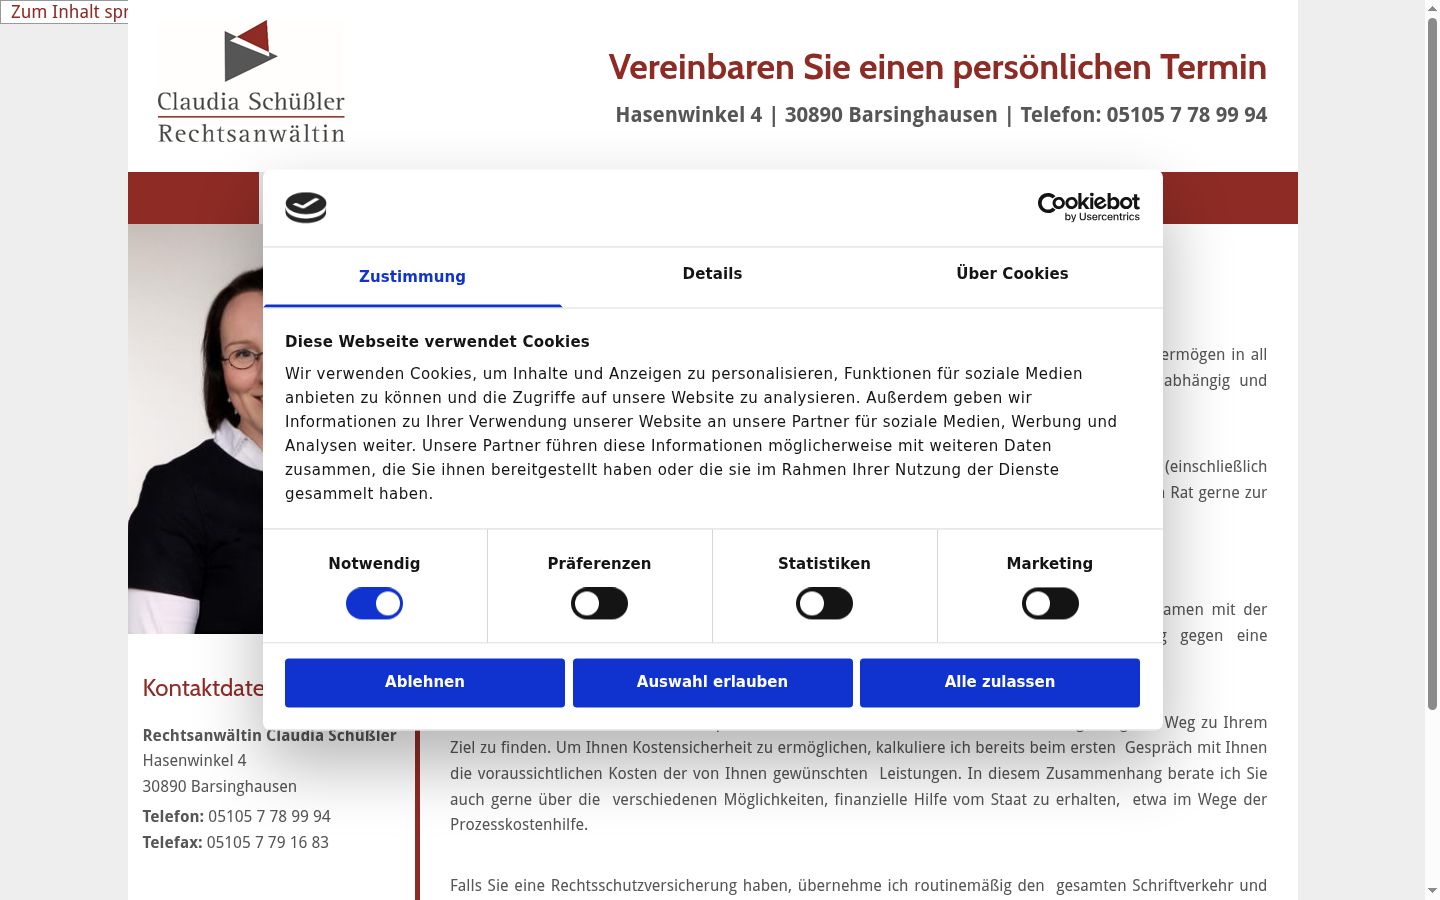Click the lawyer portrait photo
Image resolution: width=1440 pixels, height=900 pixels.
pyautogui.click(x=196, y=429)
